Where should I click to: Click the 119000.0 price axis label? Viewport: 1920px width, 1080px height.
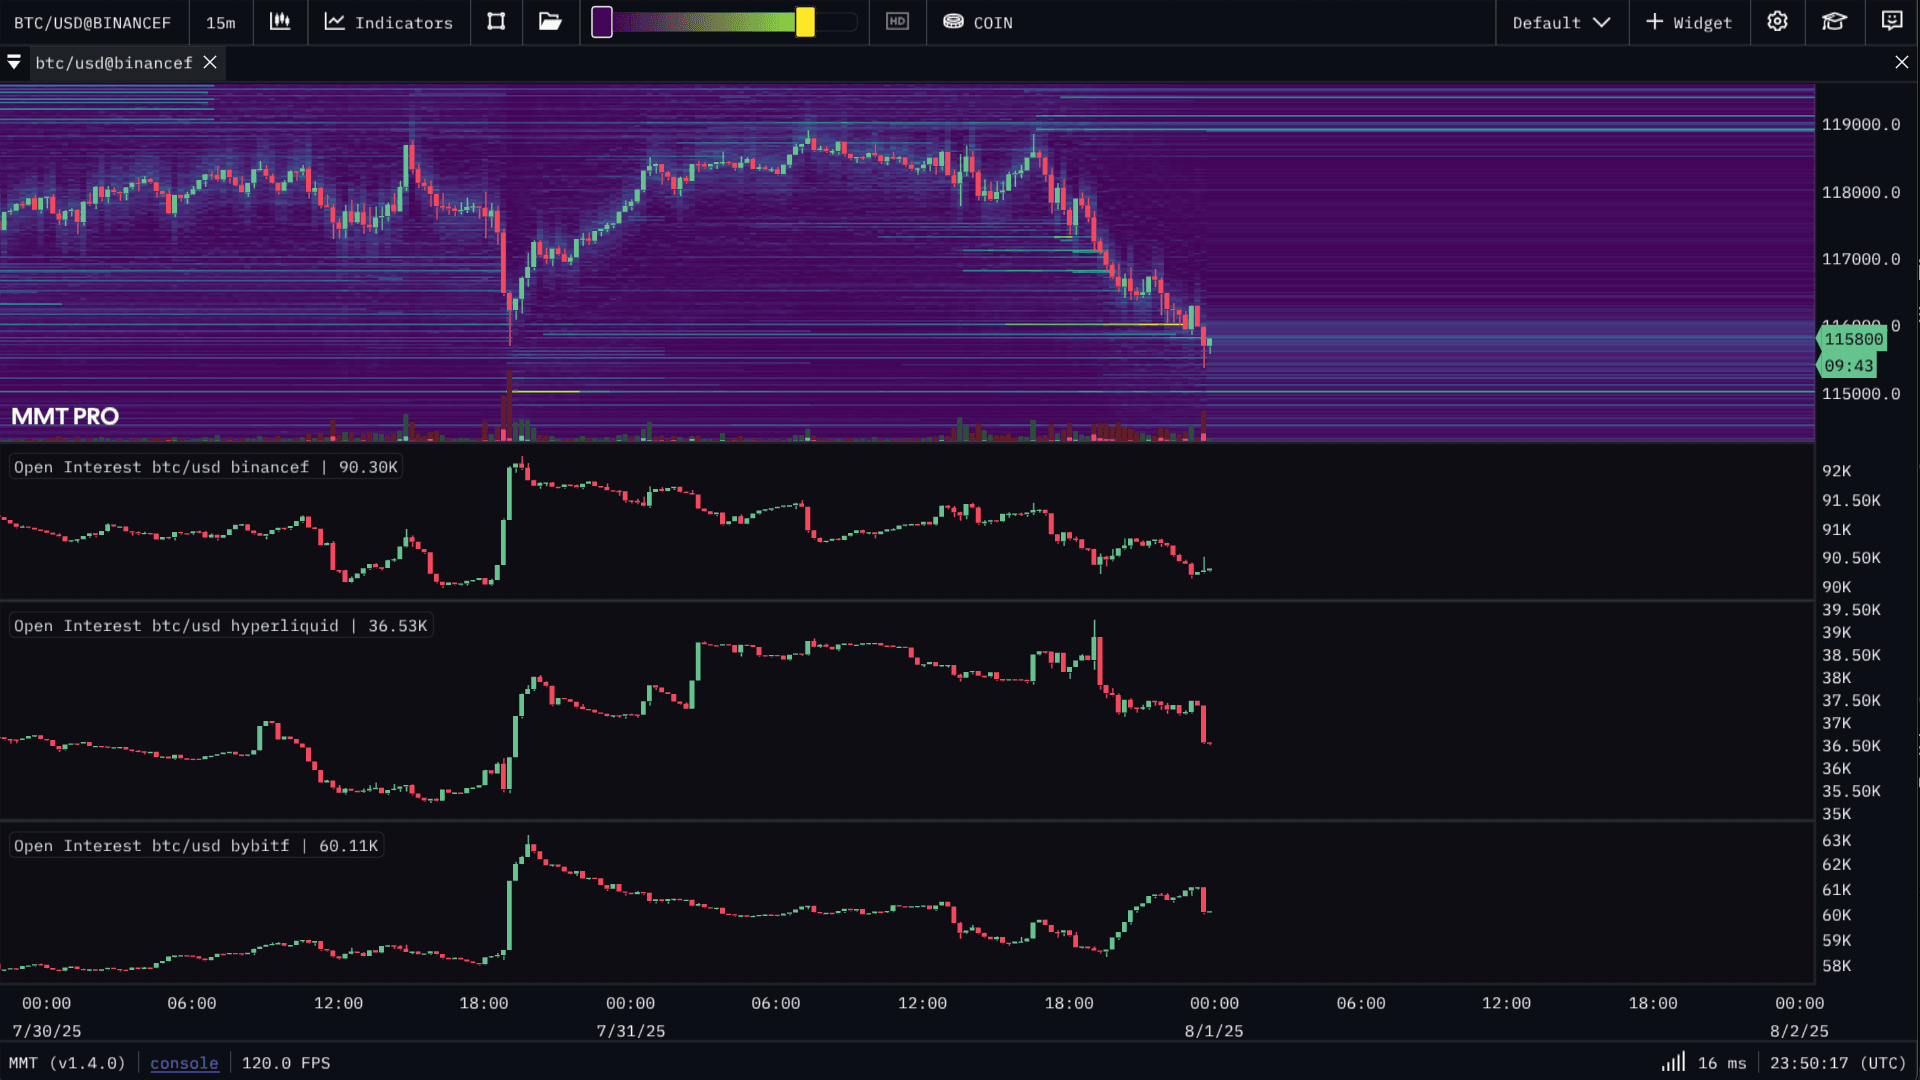tap(1860, 125)
